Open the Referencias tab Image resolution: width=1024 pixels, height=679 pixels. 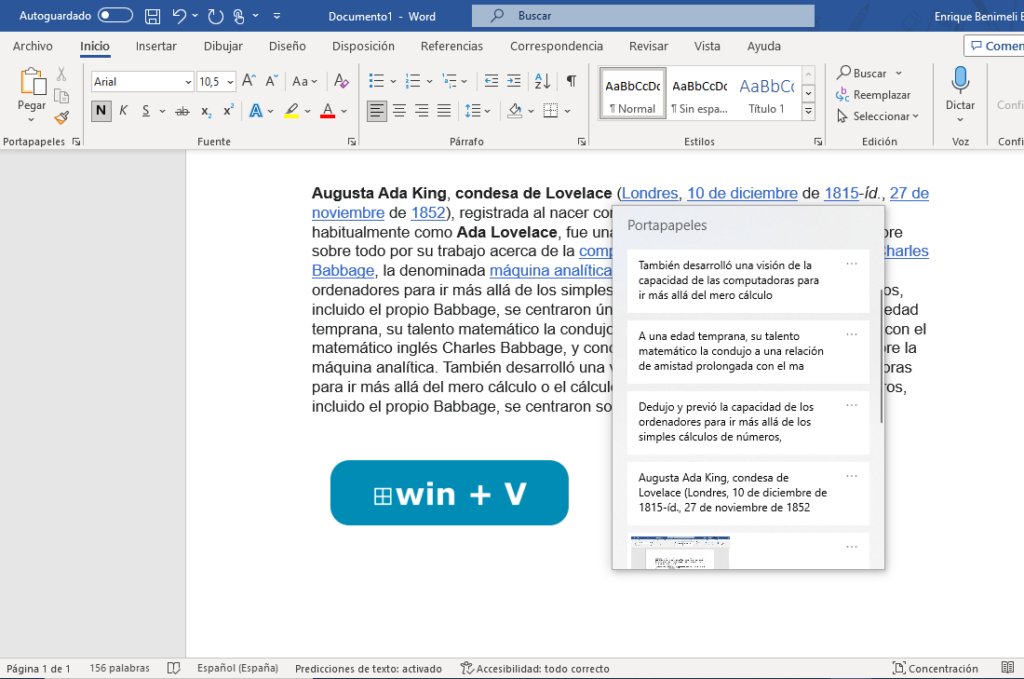tap(451, 46)
